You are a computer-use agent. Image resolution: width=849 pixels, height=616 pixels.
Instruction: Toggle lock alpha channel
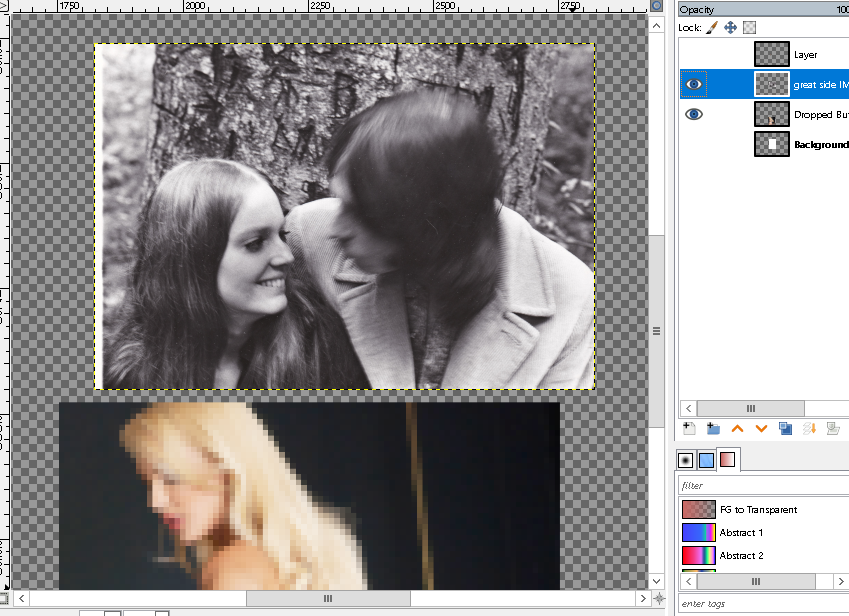coord(749,28)
